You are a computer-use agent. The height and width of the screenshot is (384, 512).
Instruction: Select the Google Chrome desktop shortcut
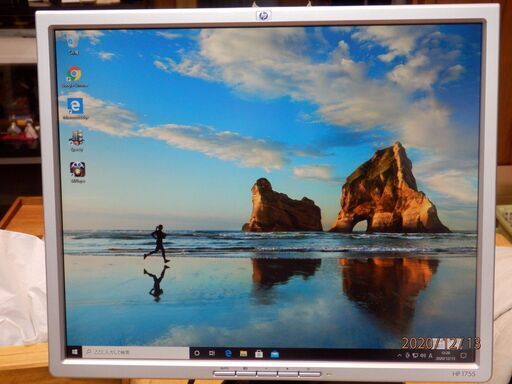click(75, 77)
